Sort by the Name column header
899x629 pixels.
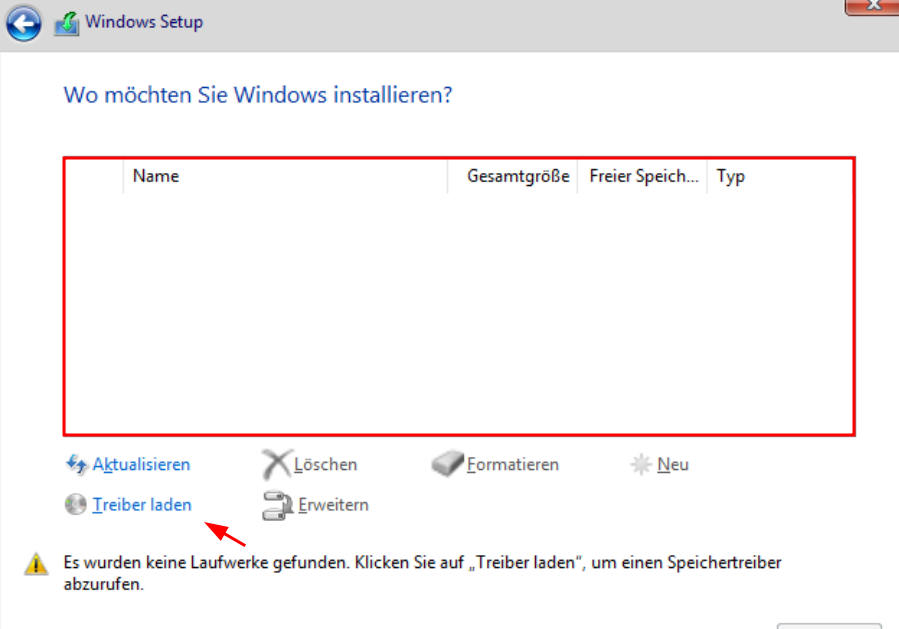point(285,176)
